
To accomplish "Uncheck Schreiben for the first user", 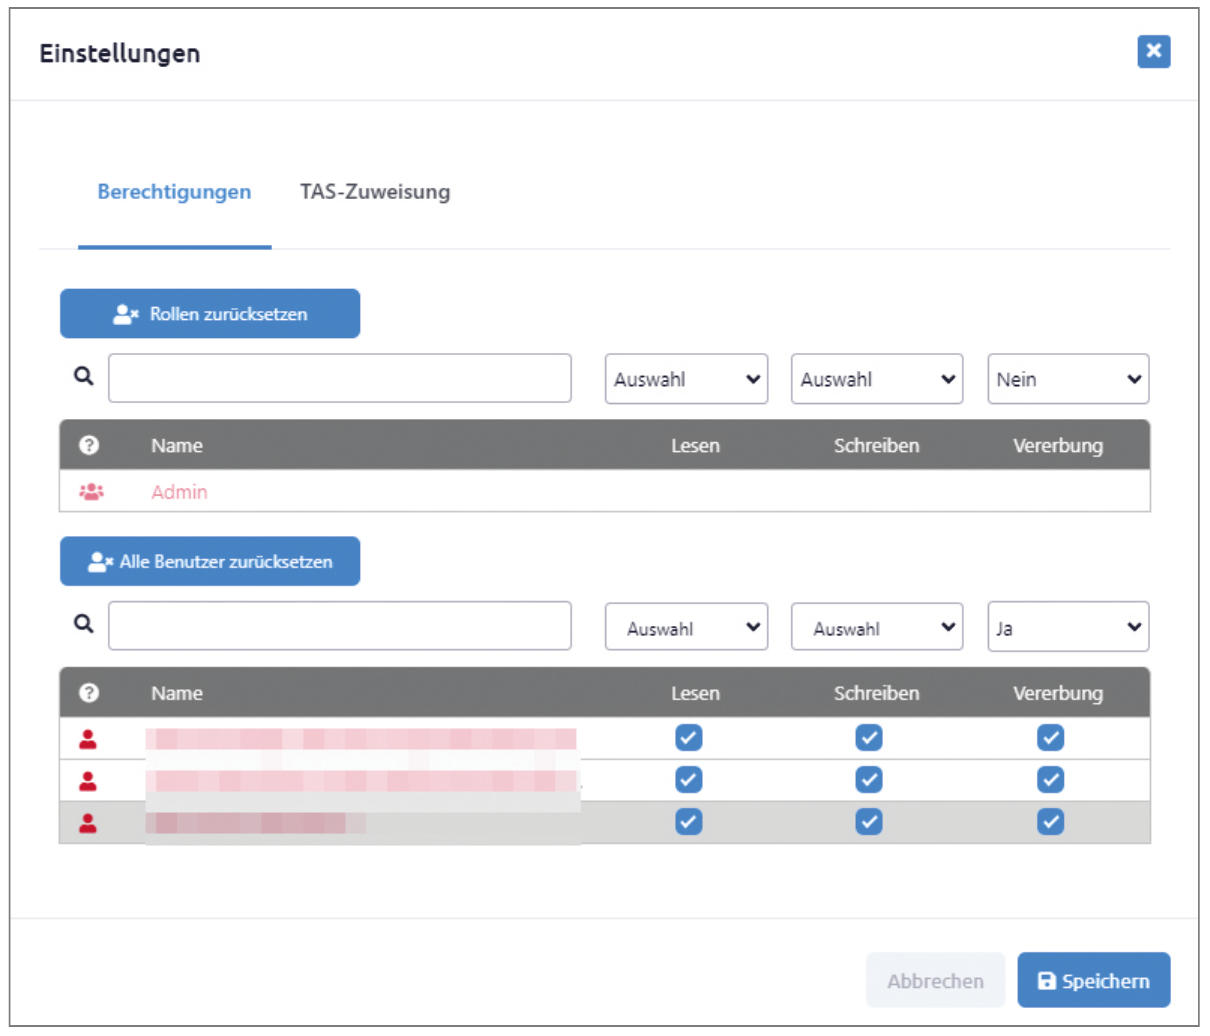I will (869, 738).
